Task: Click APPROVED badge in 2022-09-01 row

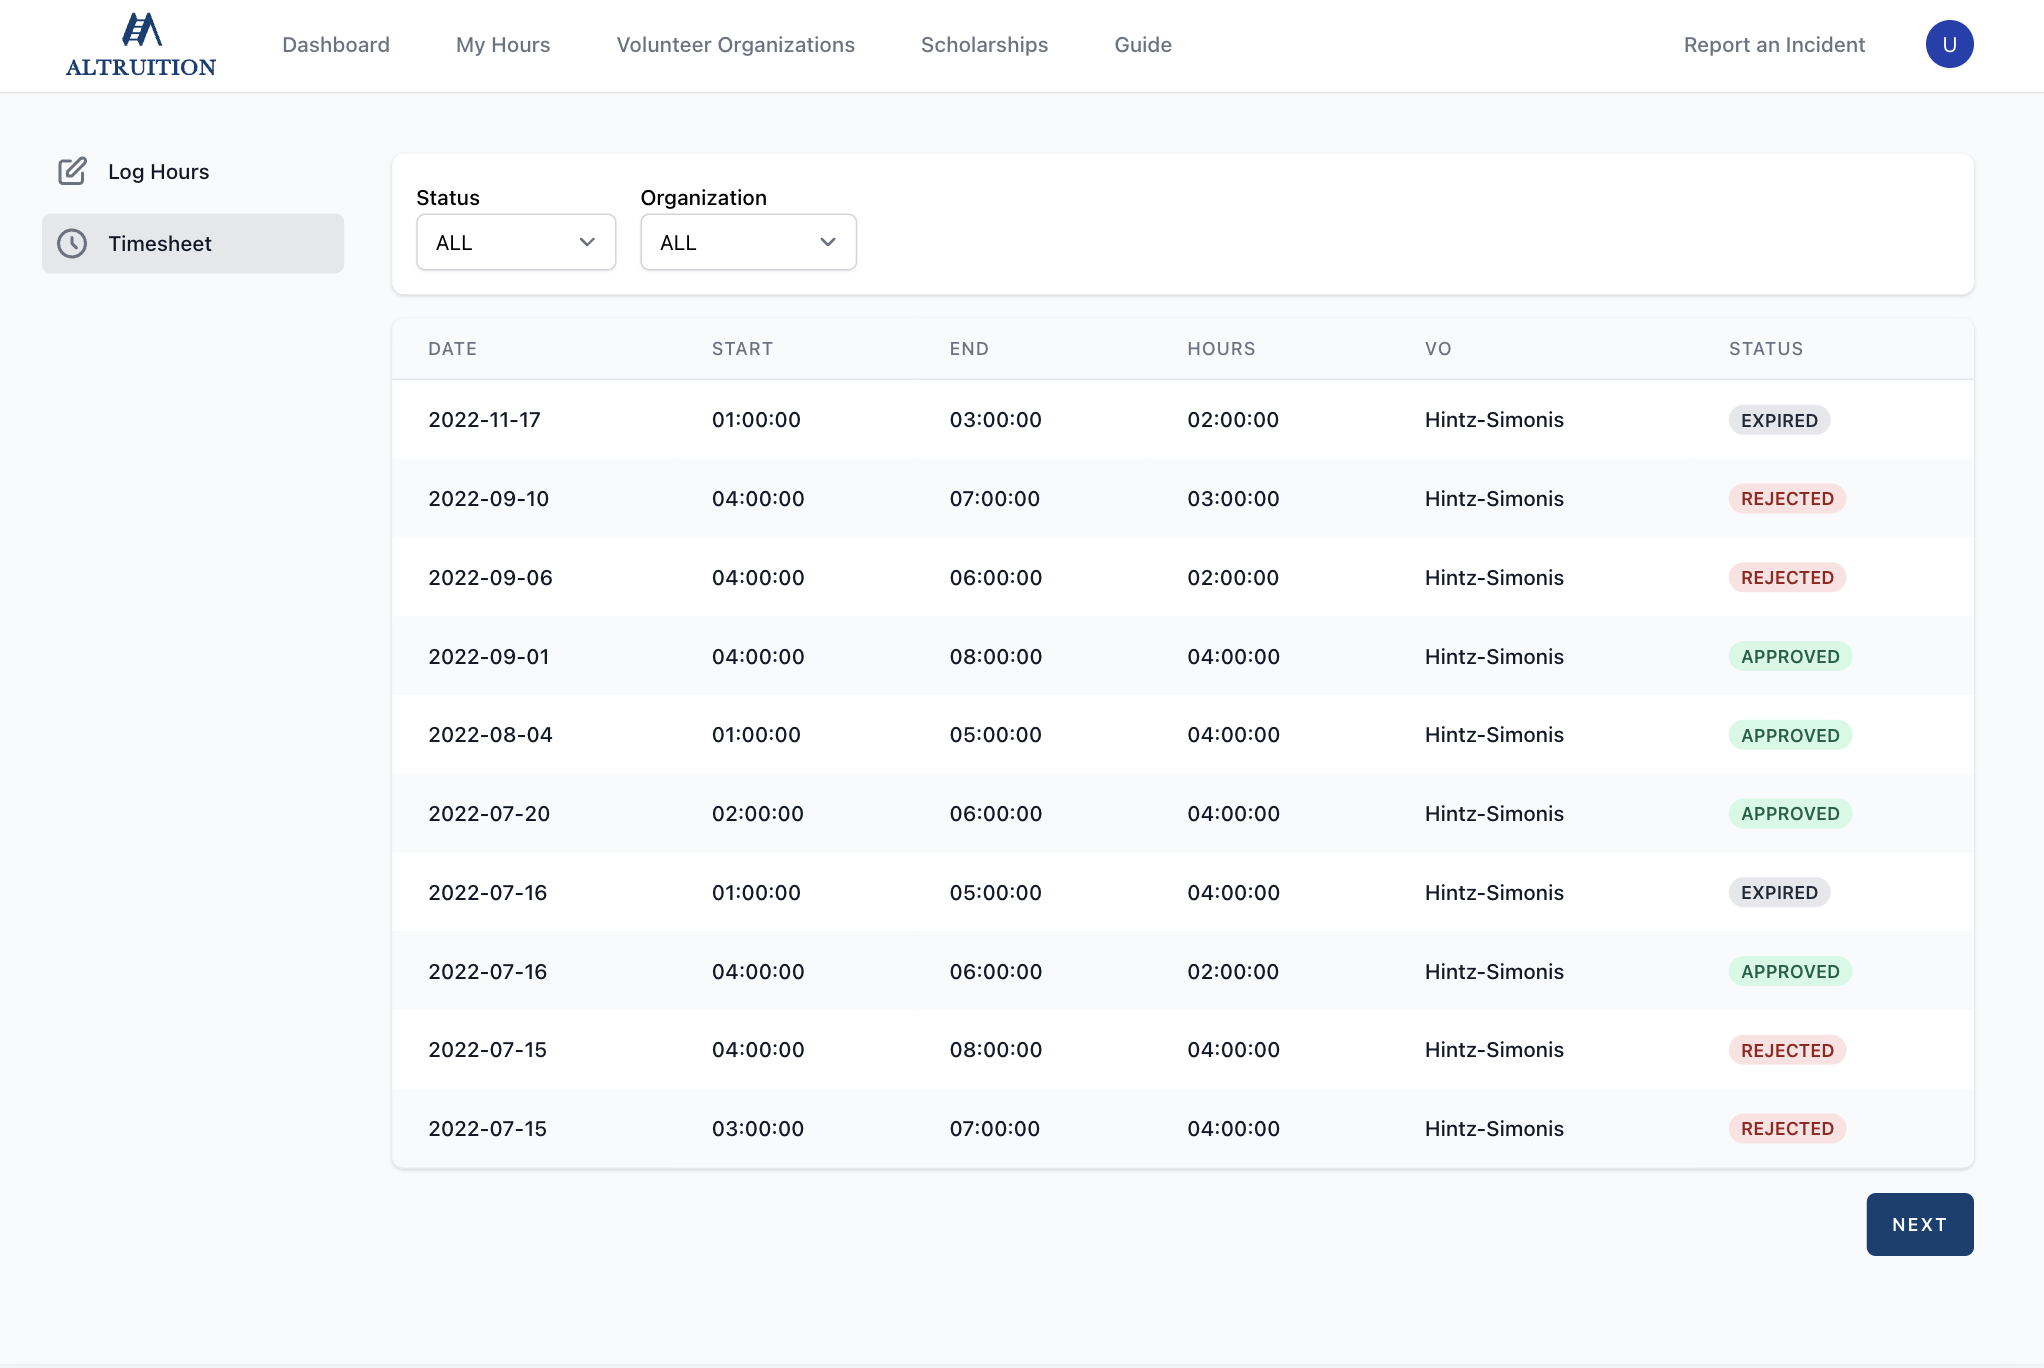Action: pyautogui.click(x=1790, y=656)
